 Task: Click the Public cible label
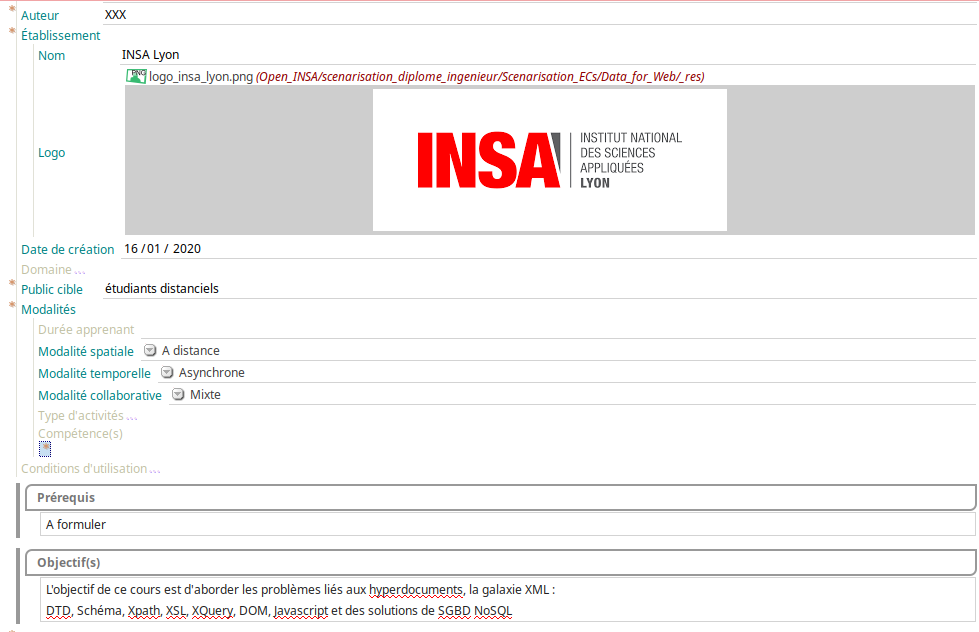52,290
